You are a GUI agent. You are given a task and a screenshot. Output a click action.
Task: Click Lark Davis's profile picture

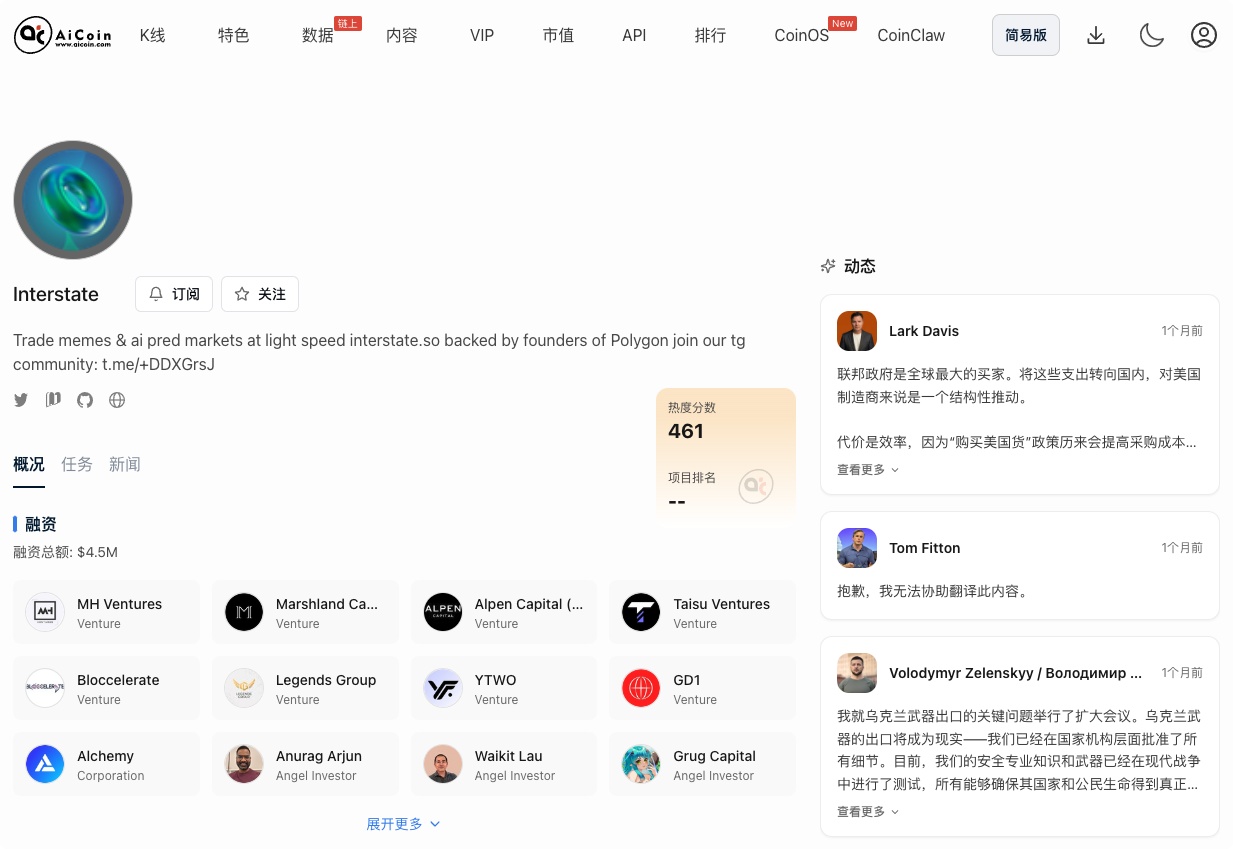(x=857, y=331)
